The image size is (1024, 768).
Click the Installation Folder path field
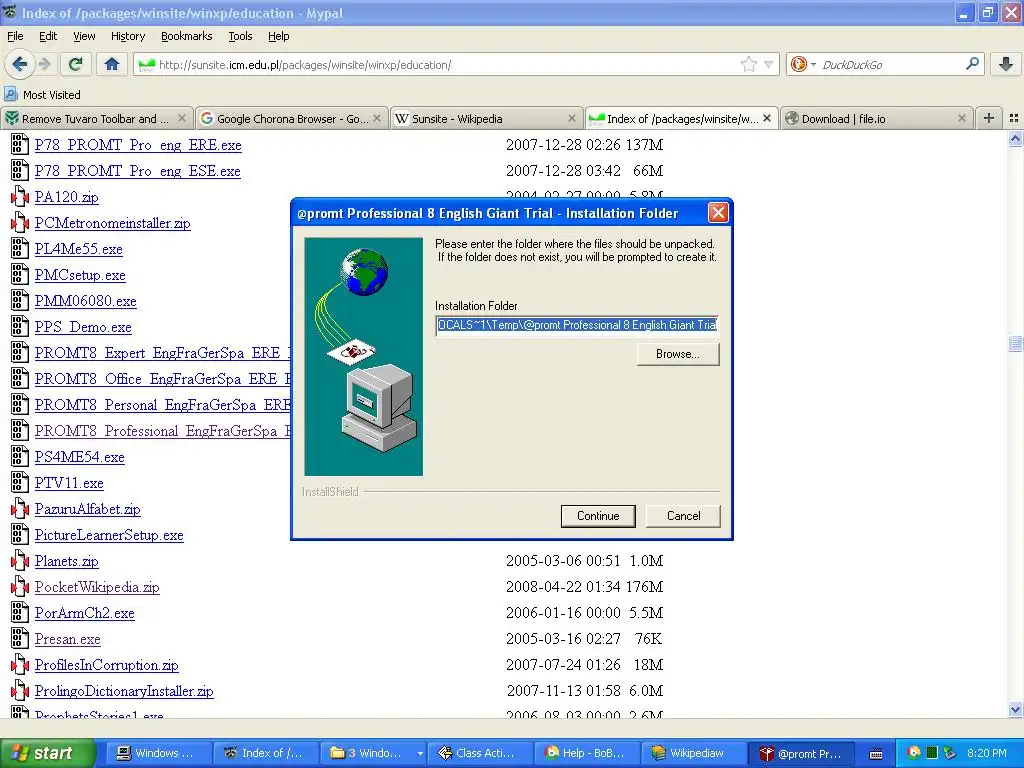[577, 325]
